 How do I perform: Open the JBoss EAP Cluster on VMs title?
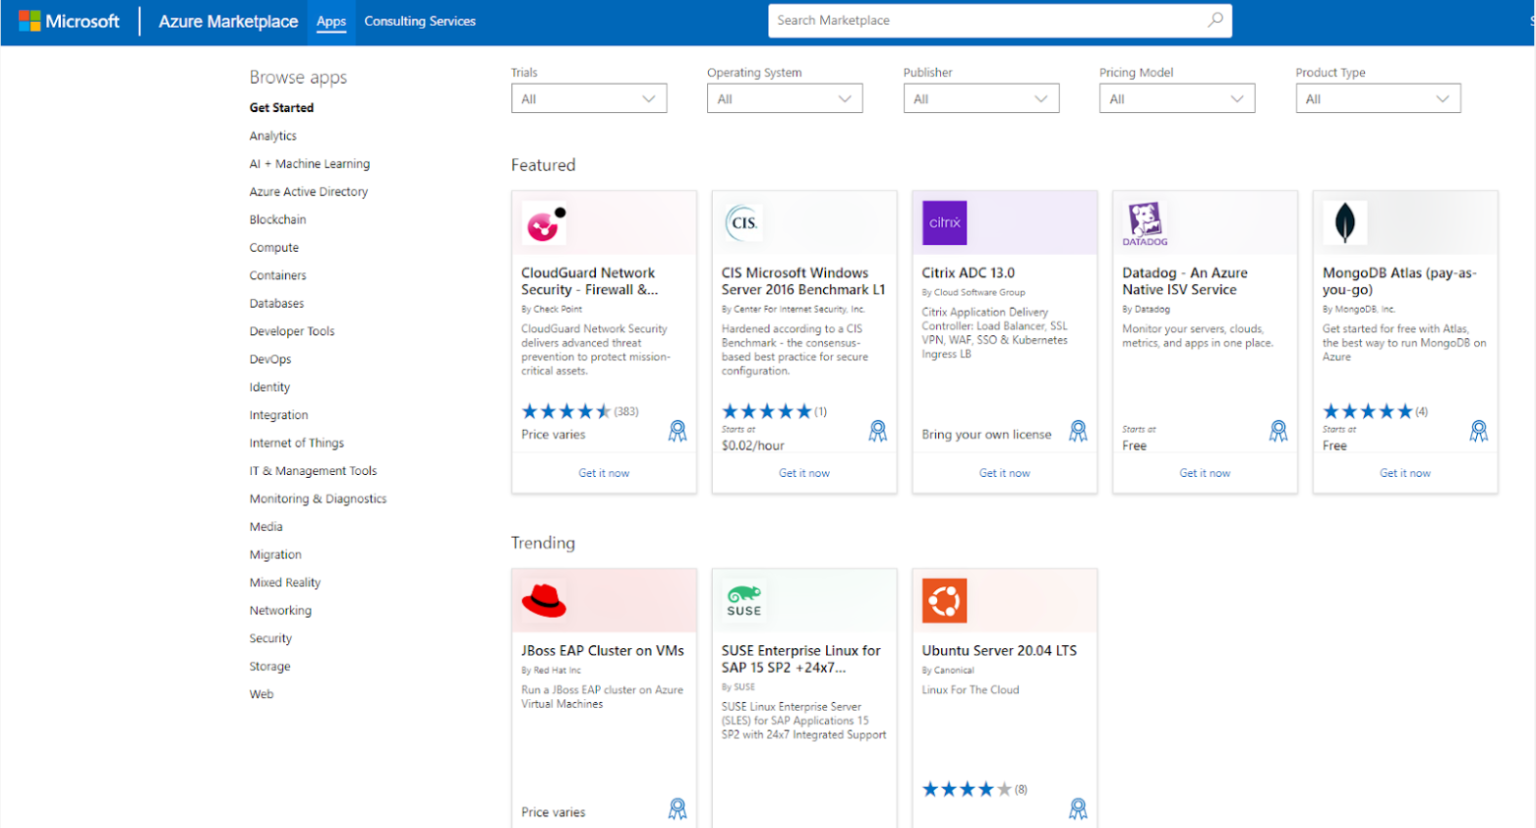point(603,651)
